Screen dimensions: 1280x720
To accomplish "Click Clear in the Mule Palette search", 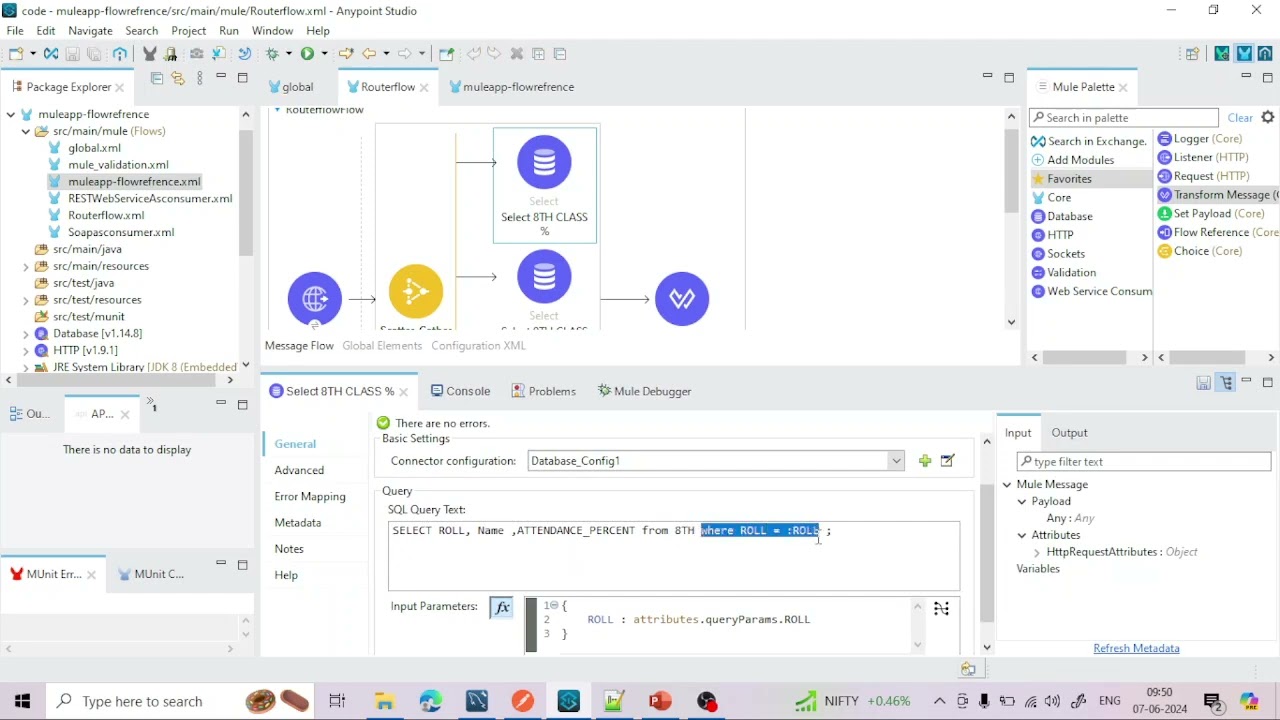I will pos(1240,118).
